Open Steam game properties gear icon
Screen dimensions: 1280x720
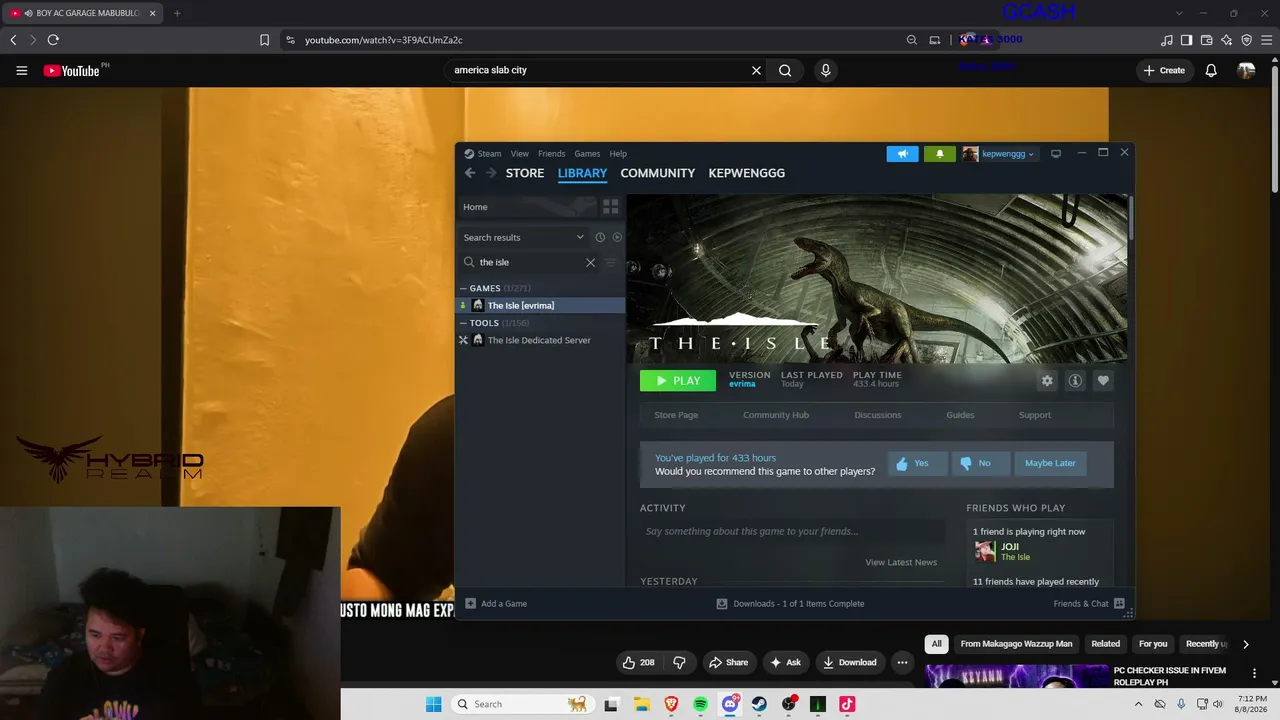tap(1047, 381)
